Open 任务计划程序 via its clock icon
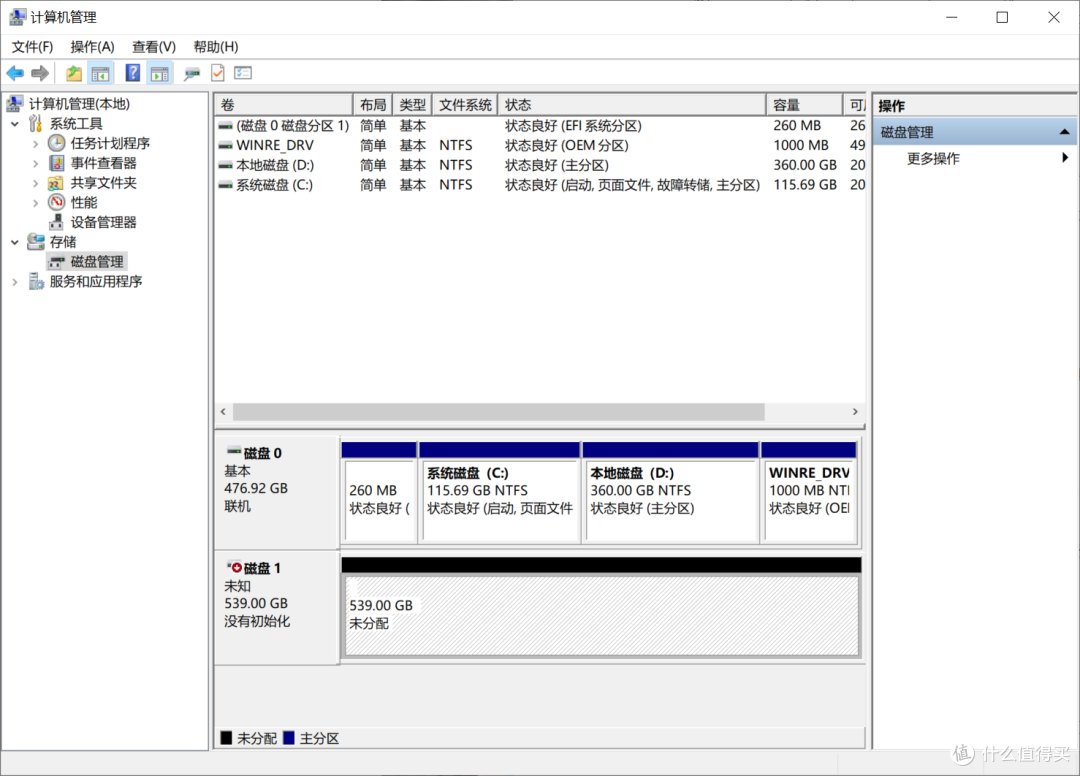Image resolution: width=1080 pixels, height=776 pixels. (x=56, y=143)
